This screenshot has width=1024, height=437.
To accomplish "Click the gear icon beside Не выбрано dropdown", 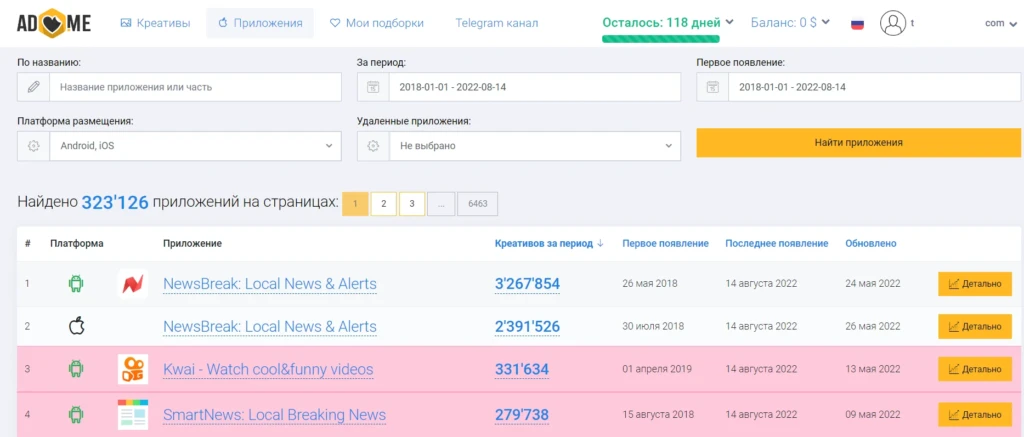I will (373, 146).
